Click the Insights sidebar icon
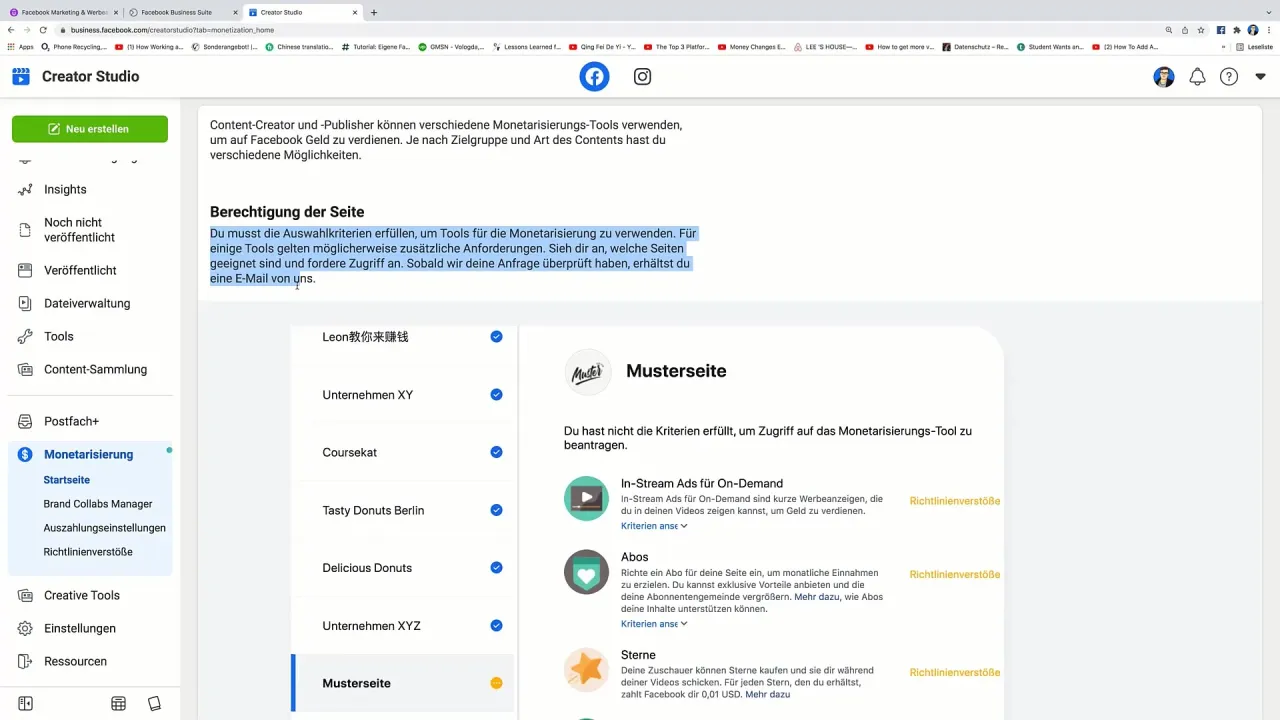1280x720 pixels. pos(26,189)
